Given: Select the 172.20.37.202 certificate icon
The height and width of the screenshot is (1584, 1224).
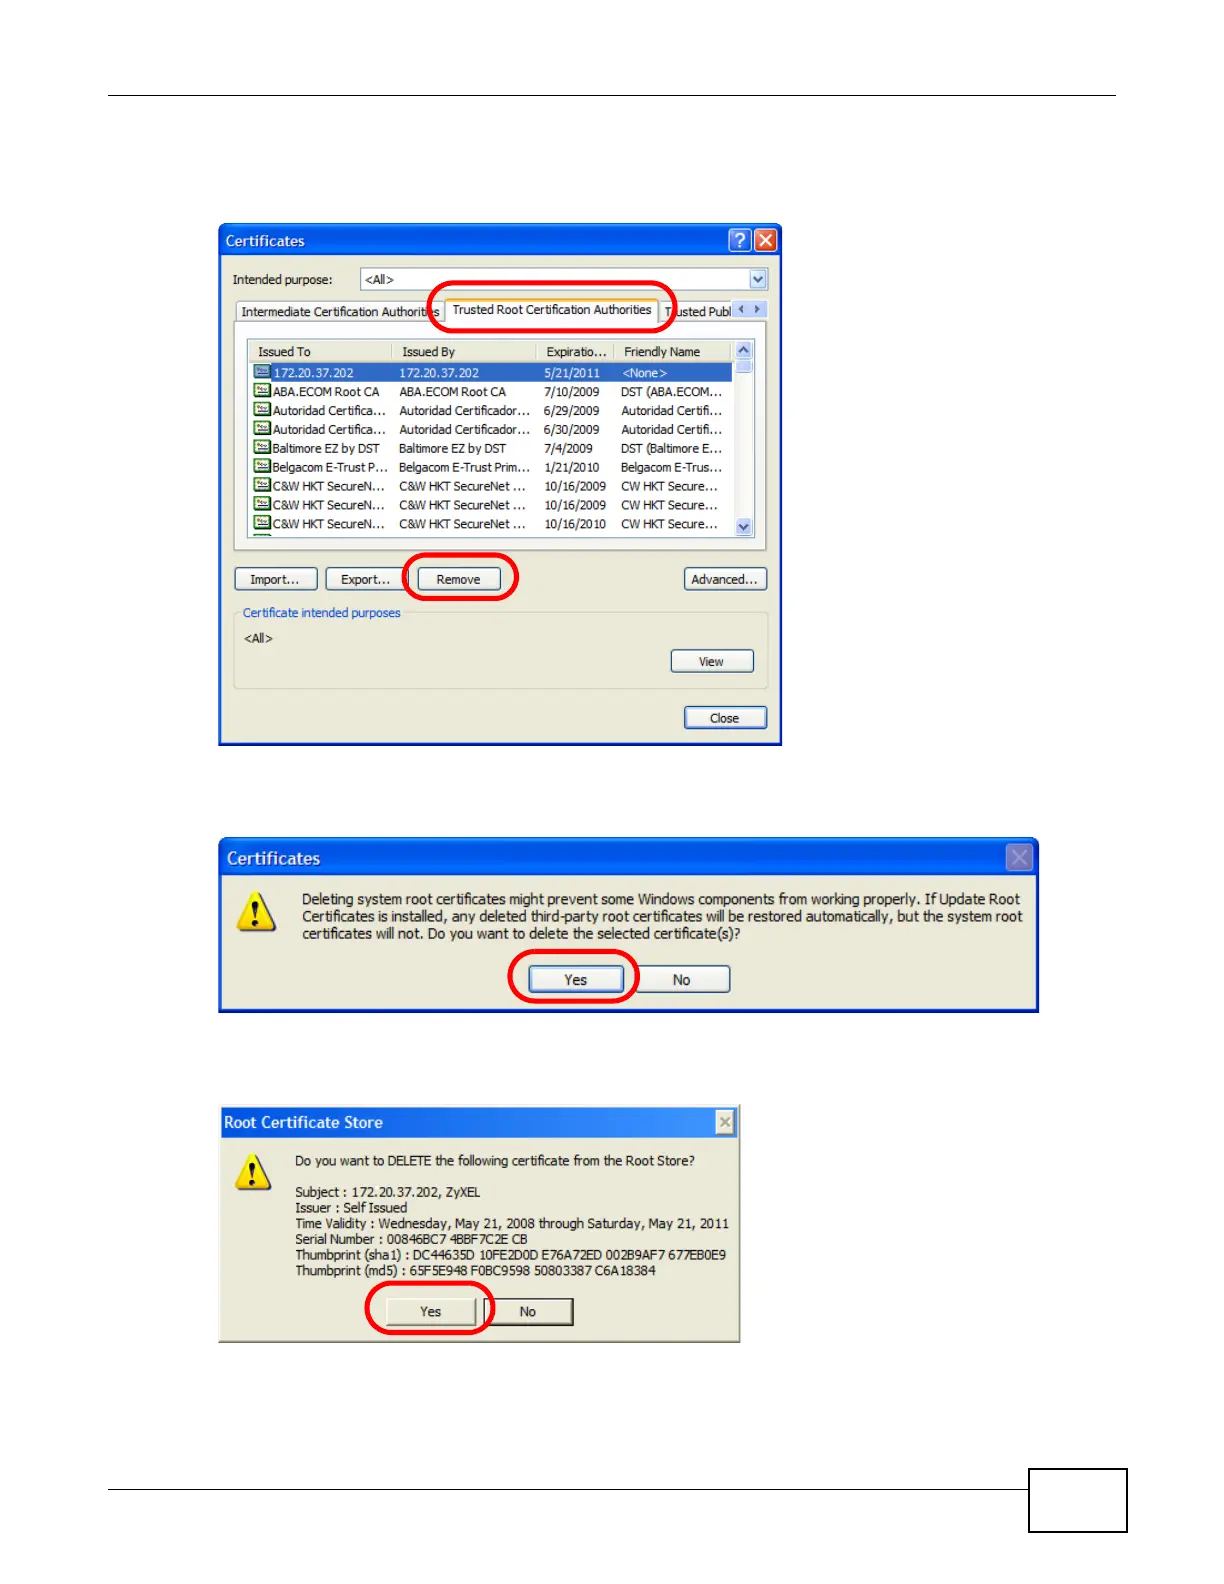Looking at the screenshot, I should (262, 372).
